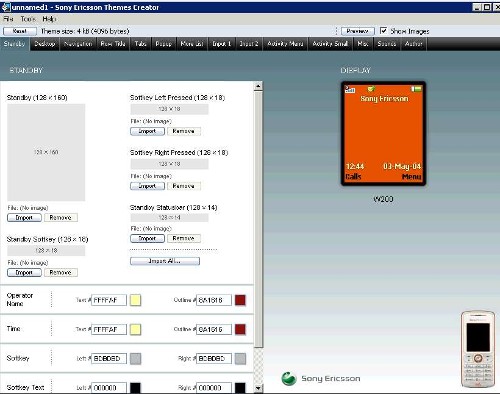Open the File menu
The image size is (500, 394).
[8, 19]
